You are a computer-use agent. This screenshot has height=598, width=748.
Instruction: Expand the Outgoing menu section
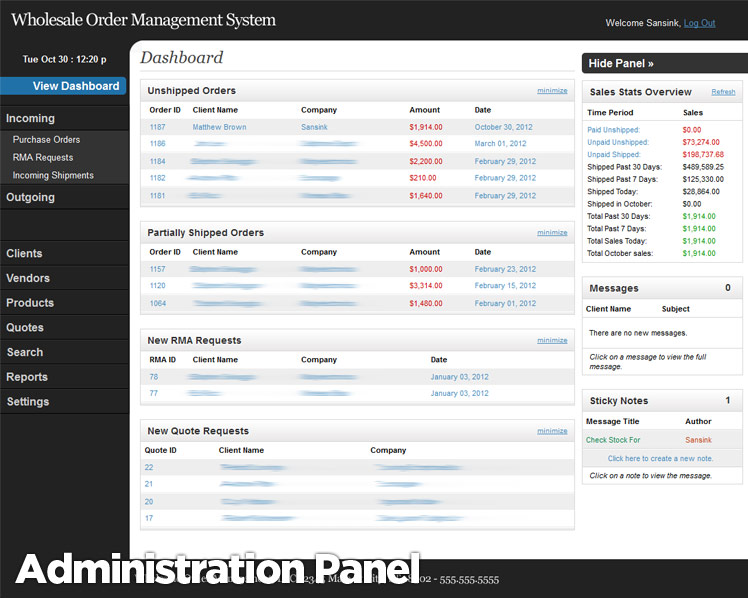pos(31,197)
